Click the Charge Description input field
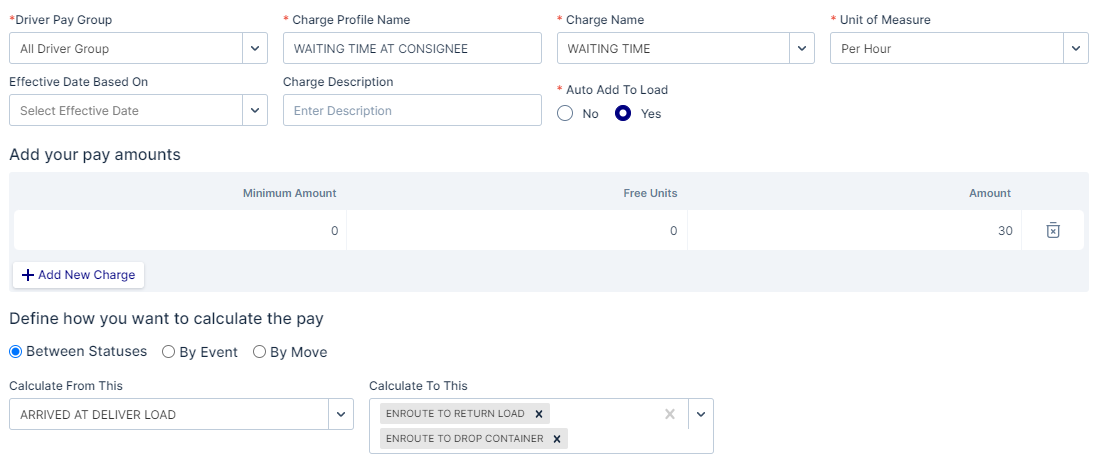 412,110
